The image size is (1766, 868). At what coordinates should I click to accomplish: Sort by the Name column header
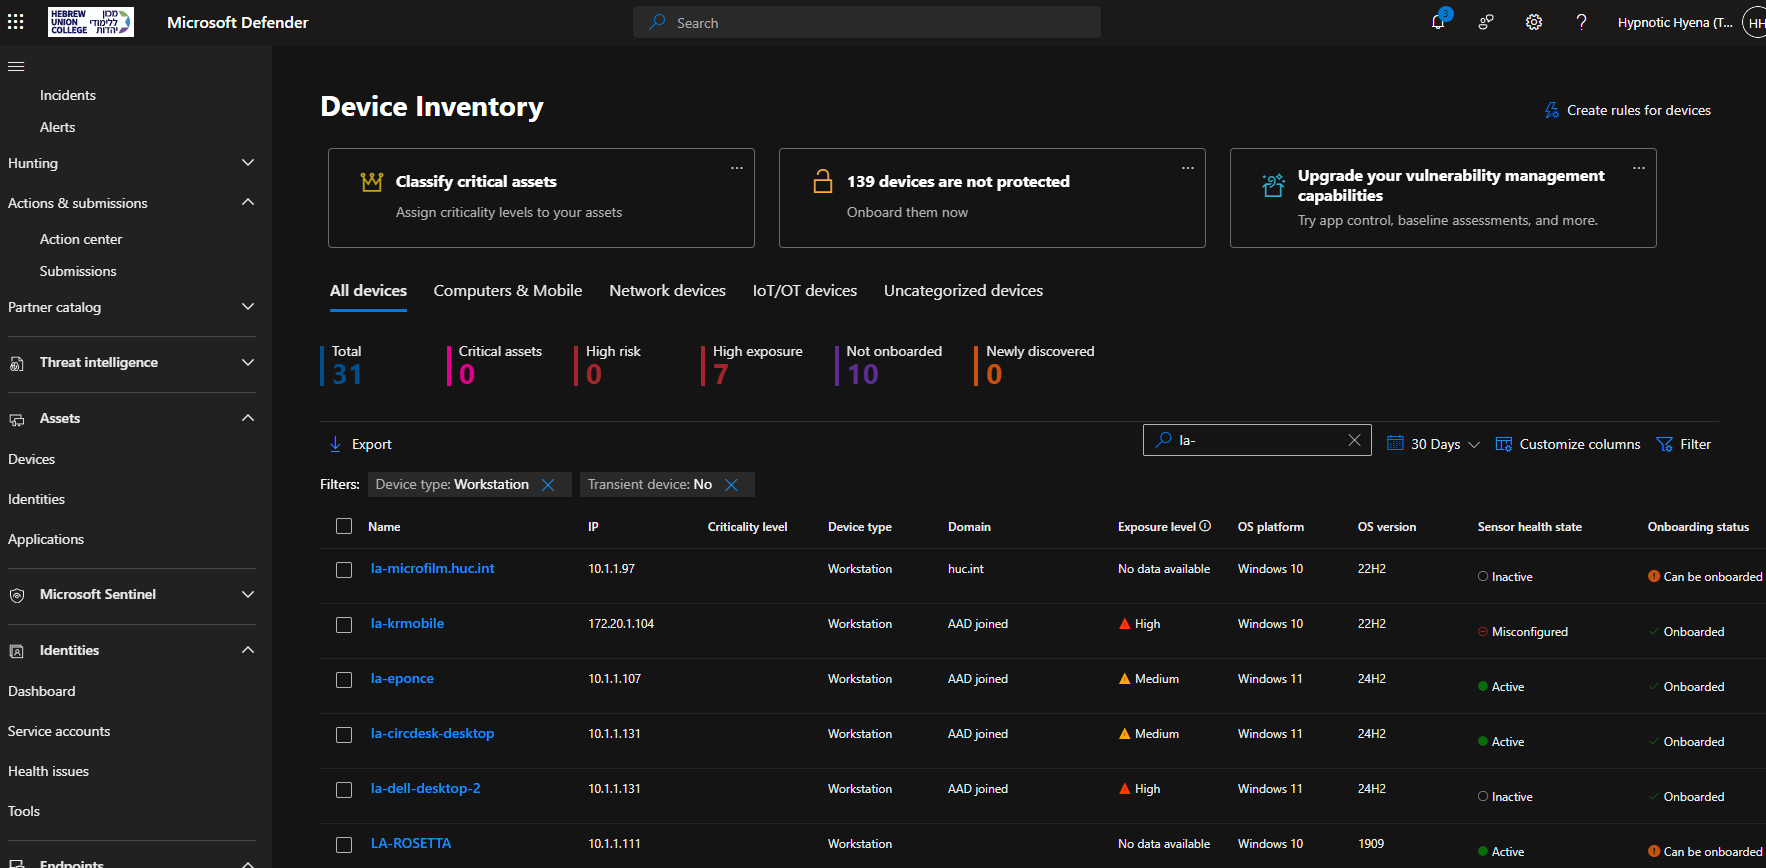(384, 526)
